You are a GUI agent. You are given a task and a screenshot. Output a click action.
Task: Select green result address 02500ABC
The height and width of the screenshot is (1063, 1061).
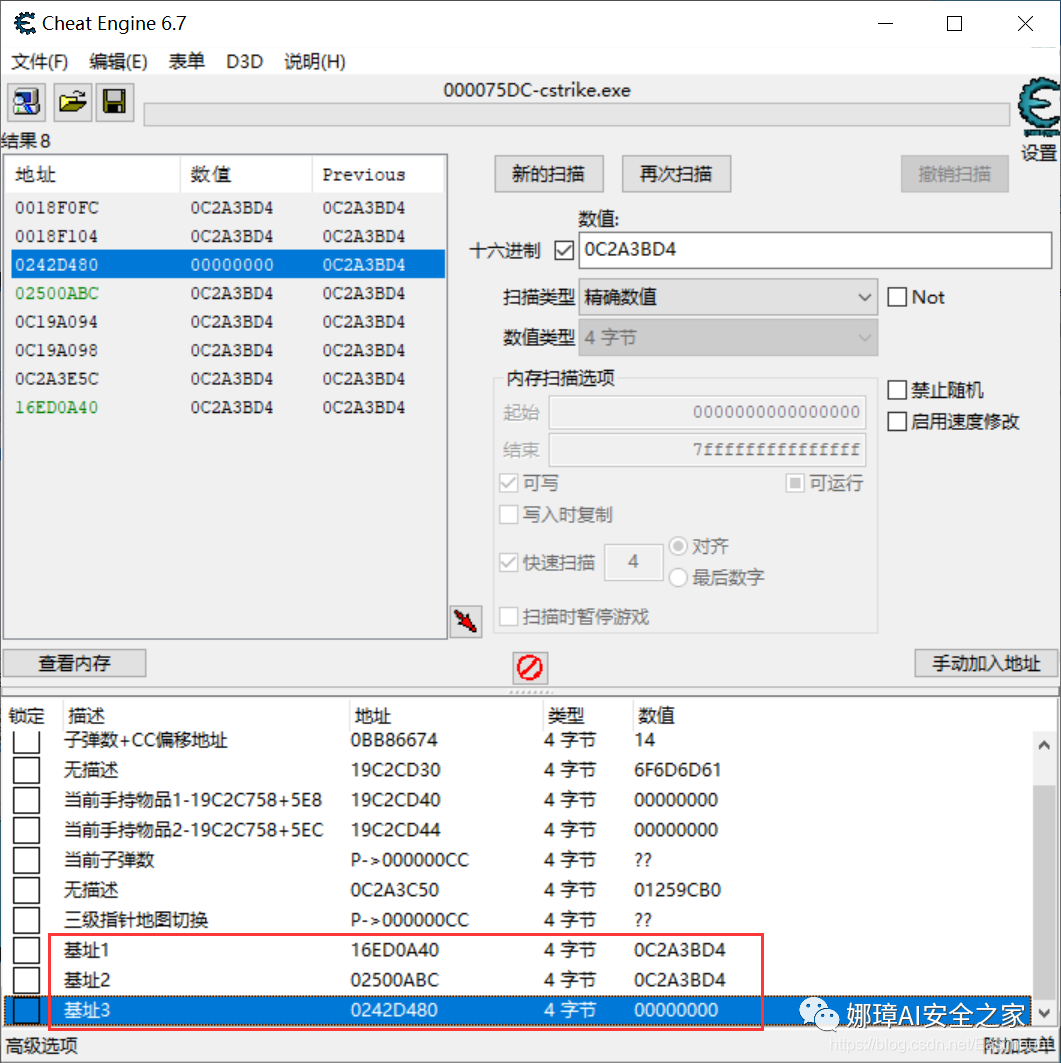click(57, 293)
